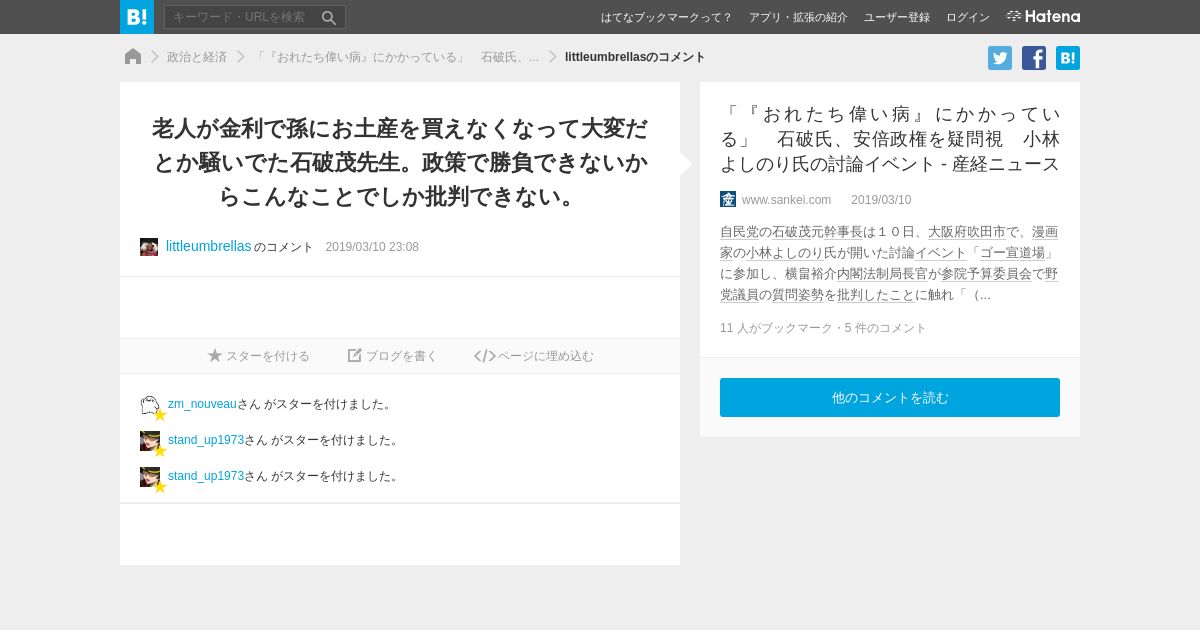
Task: Open ログイン link
Action: pyautogui.click(x=968, y=17)
